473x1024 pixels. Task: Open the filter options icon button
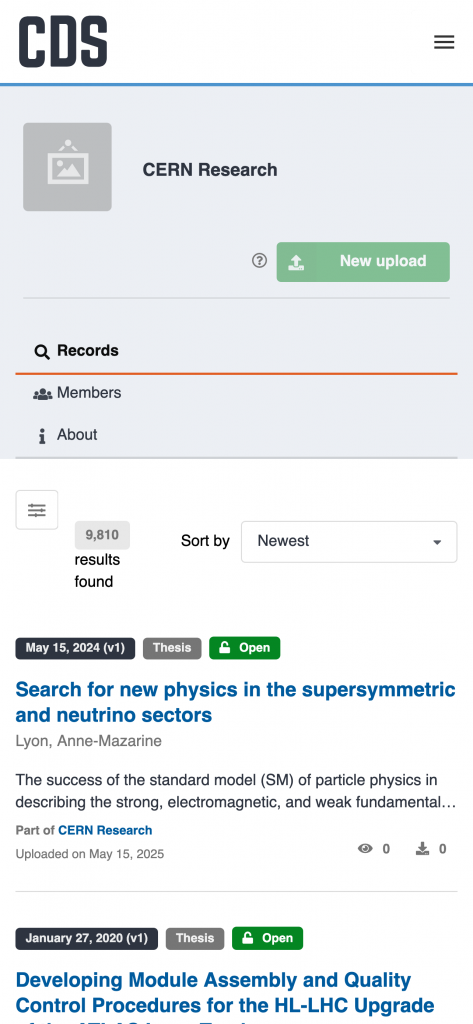37,509
